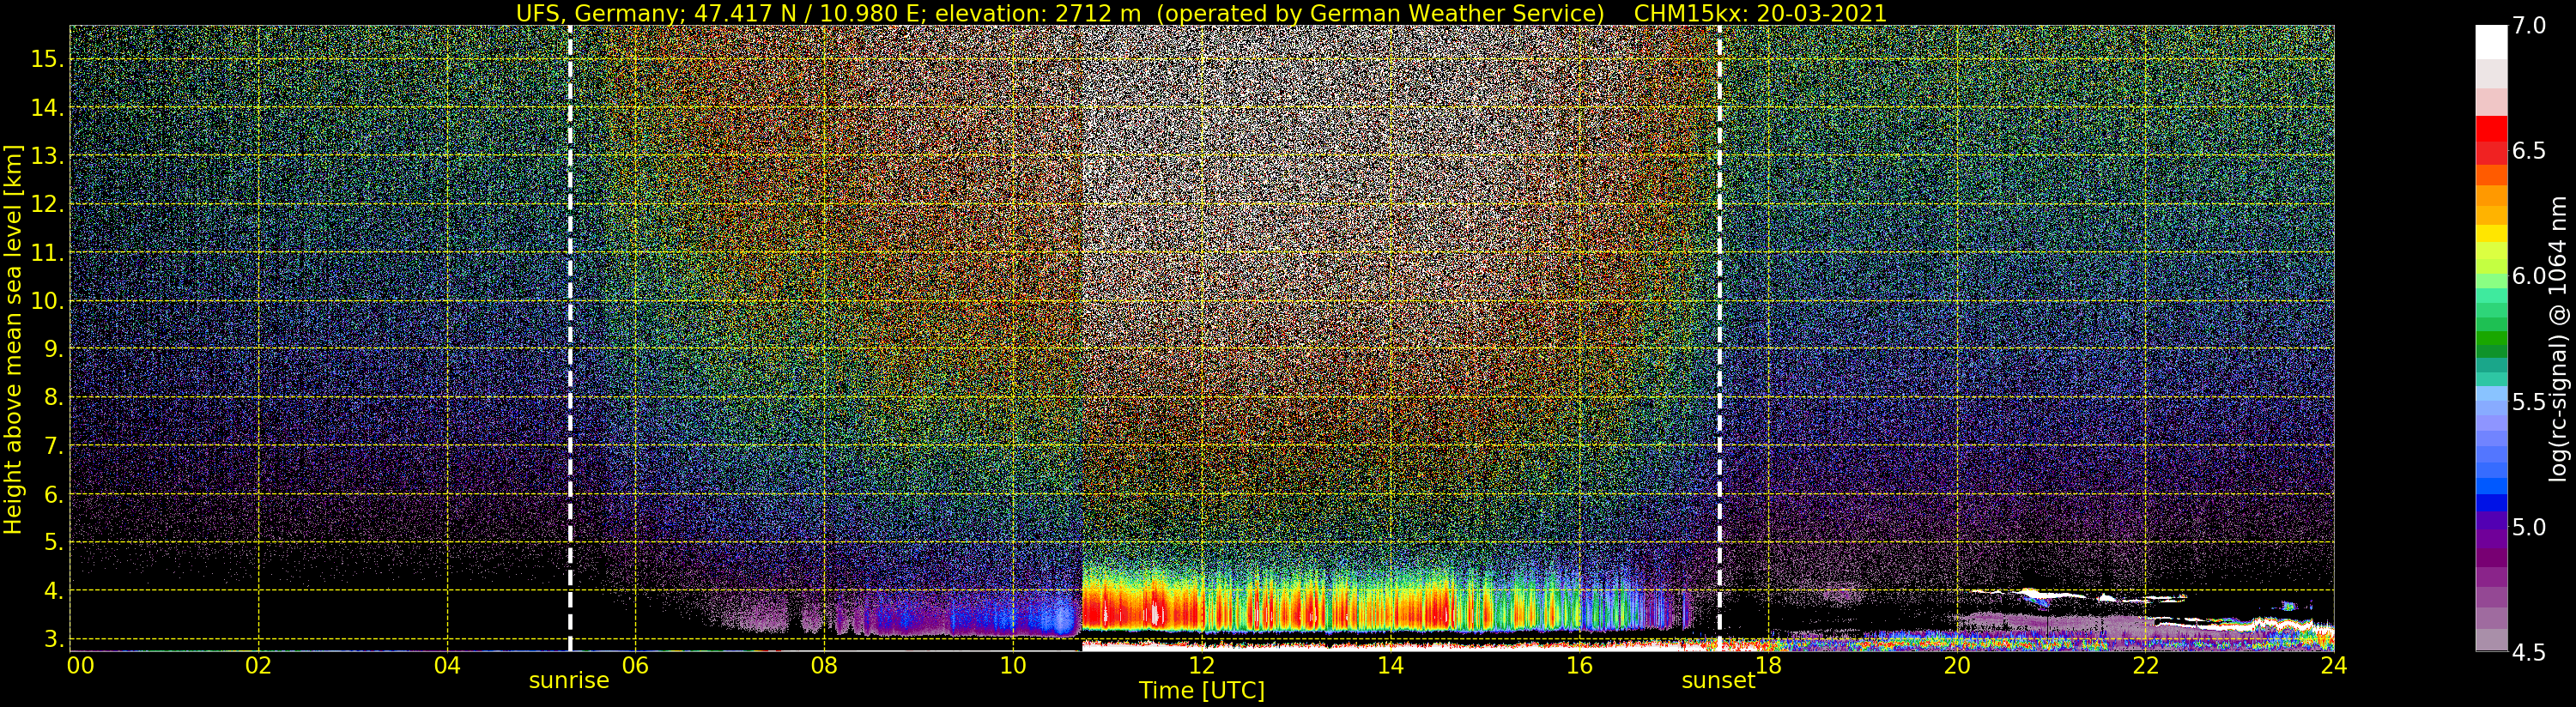Click the 'CHM15kx: 20-03-2021' title text
Viewport: 2576px width, 707px height.
click(x=1760, y=13)
